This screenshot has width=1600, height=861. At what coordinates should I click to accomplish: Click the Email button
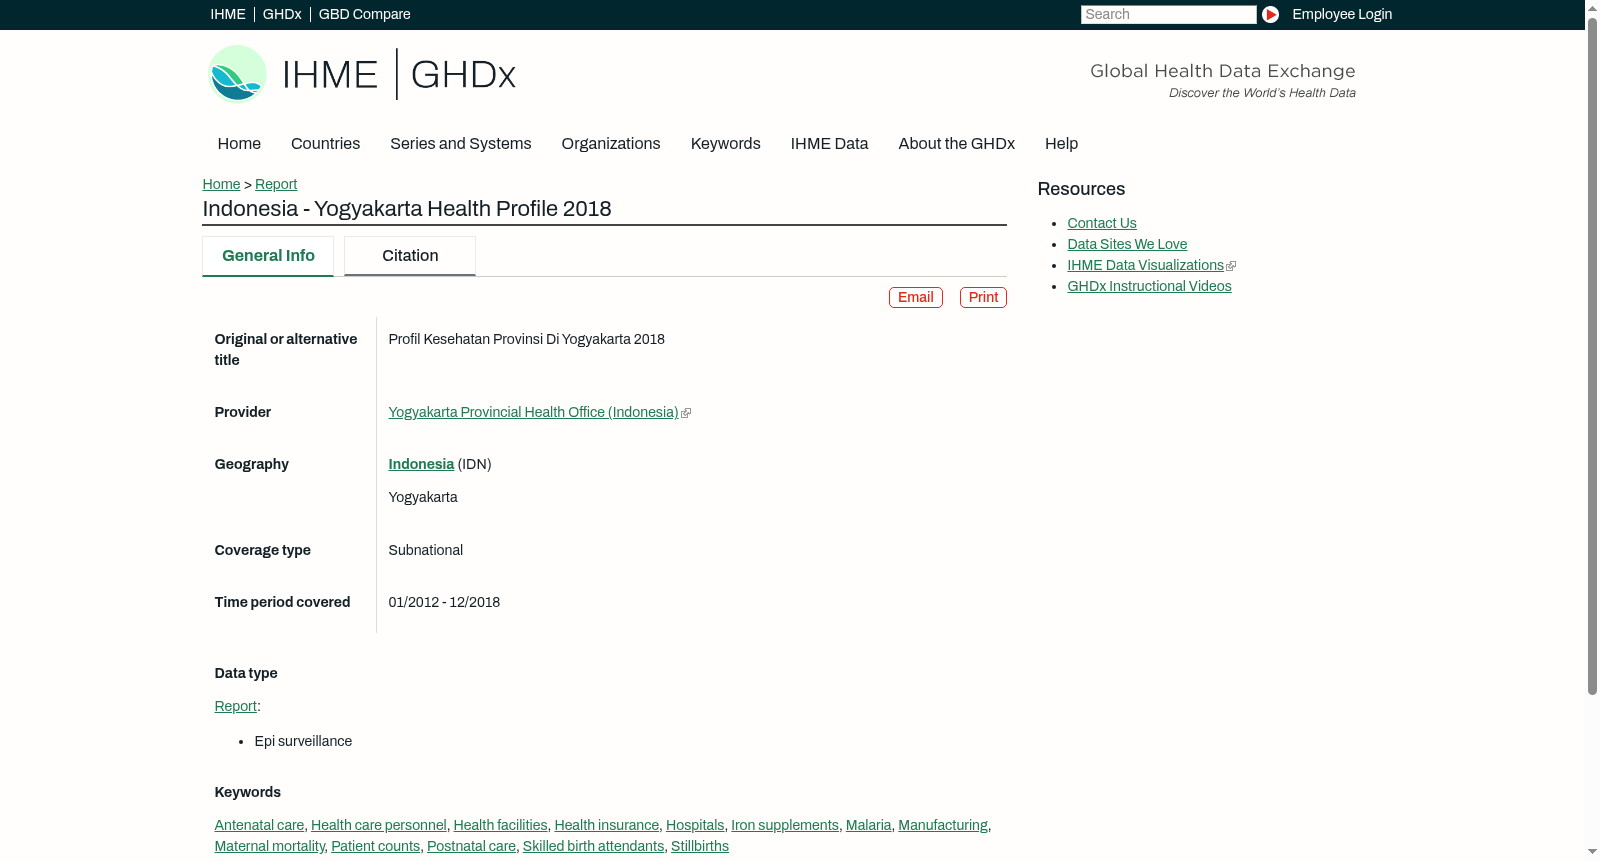(915, 297)
